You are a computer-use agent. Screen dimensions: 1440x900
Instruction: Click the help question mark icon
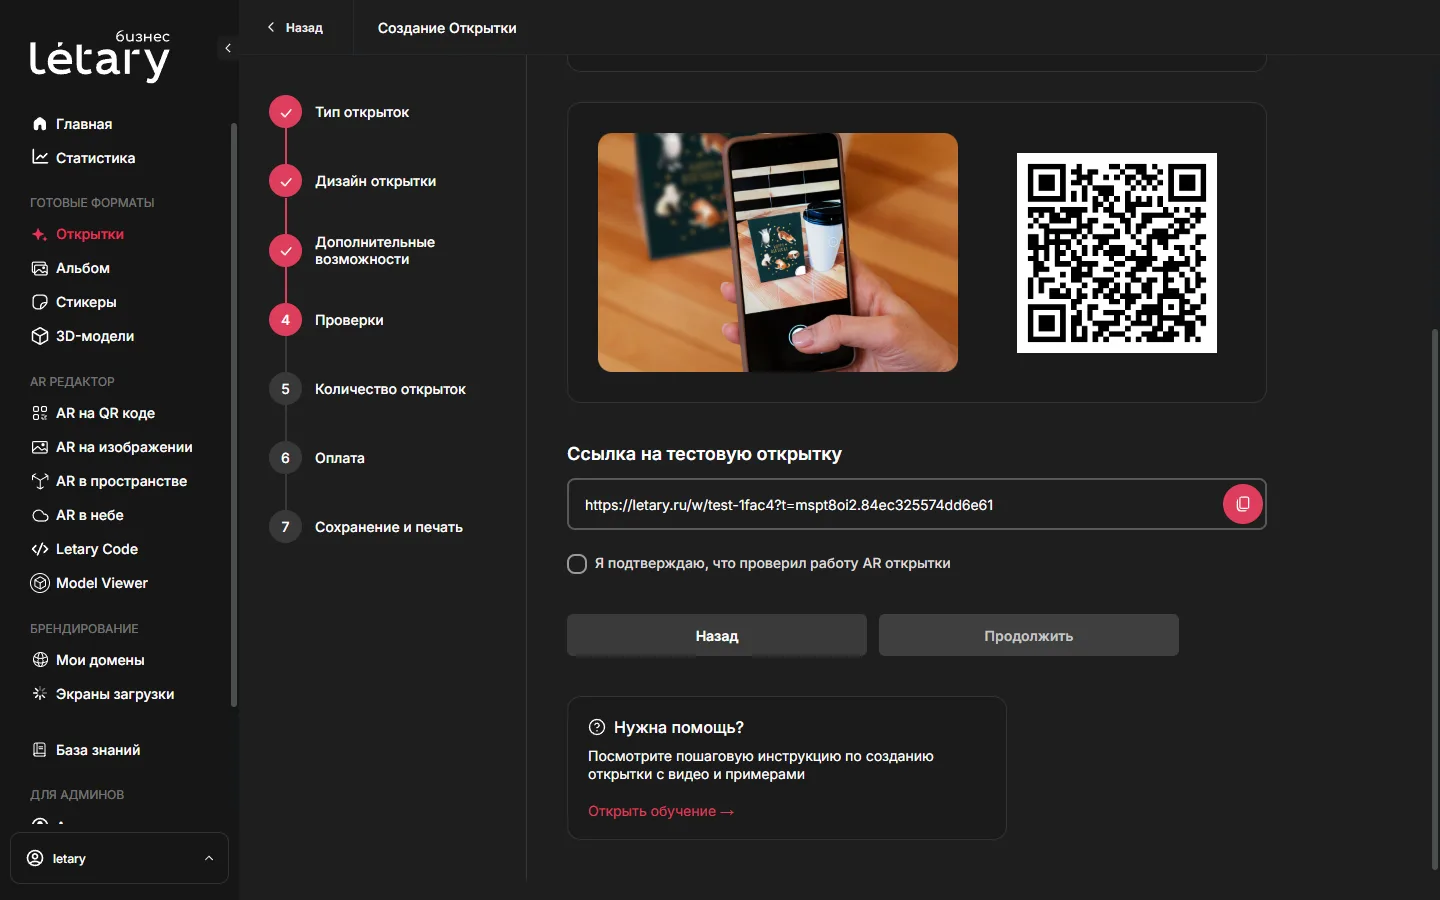click(x=597, y=727)
